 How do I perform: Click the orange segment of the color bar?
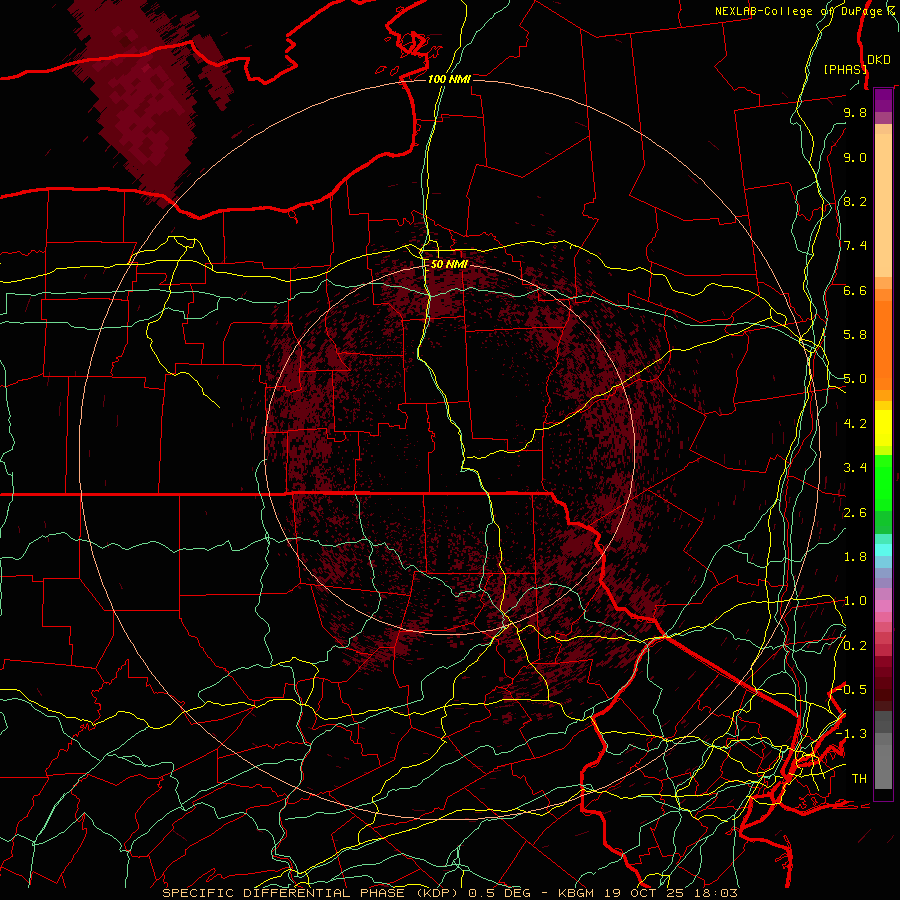[883, 345]
